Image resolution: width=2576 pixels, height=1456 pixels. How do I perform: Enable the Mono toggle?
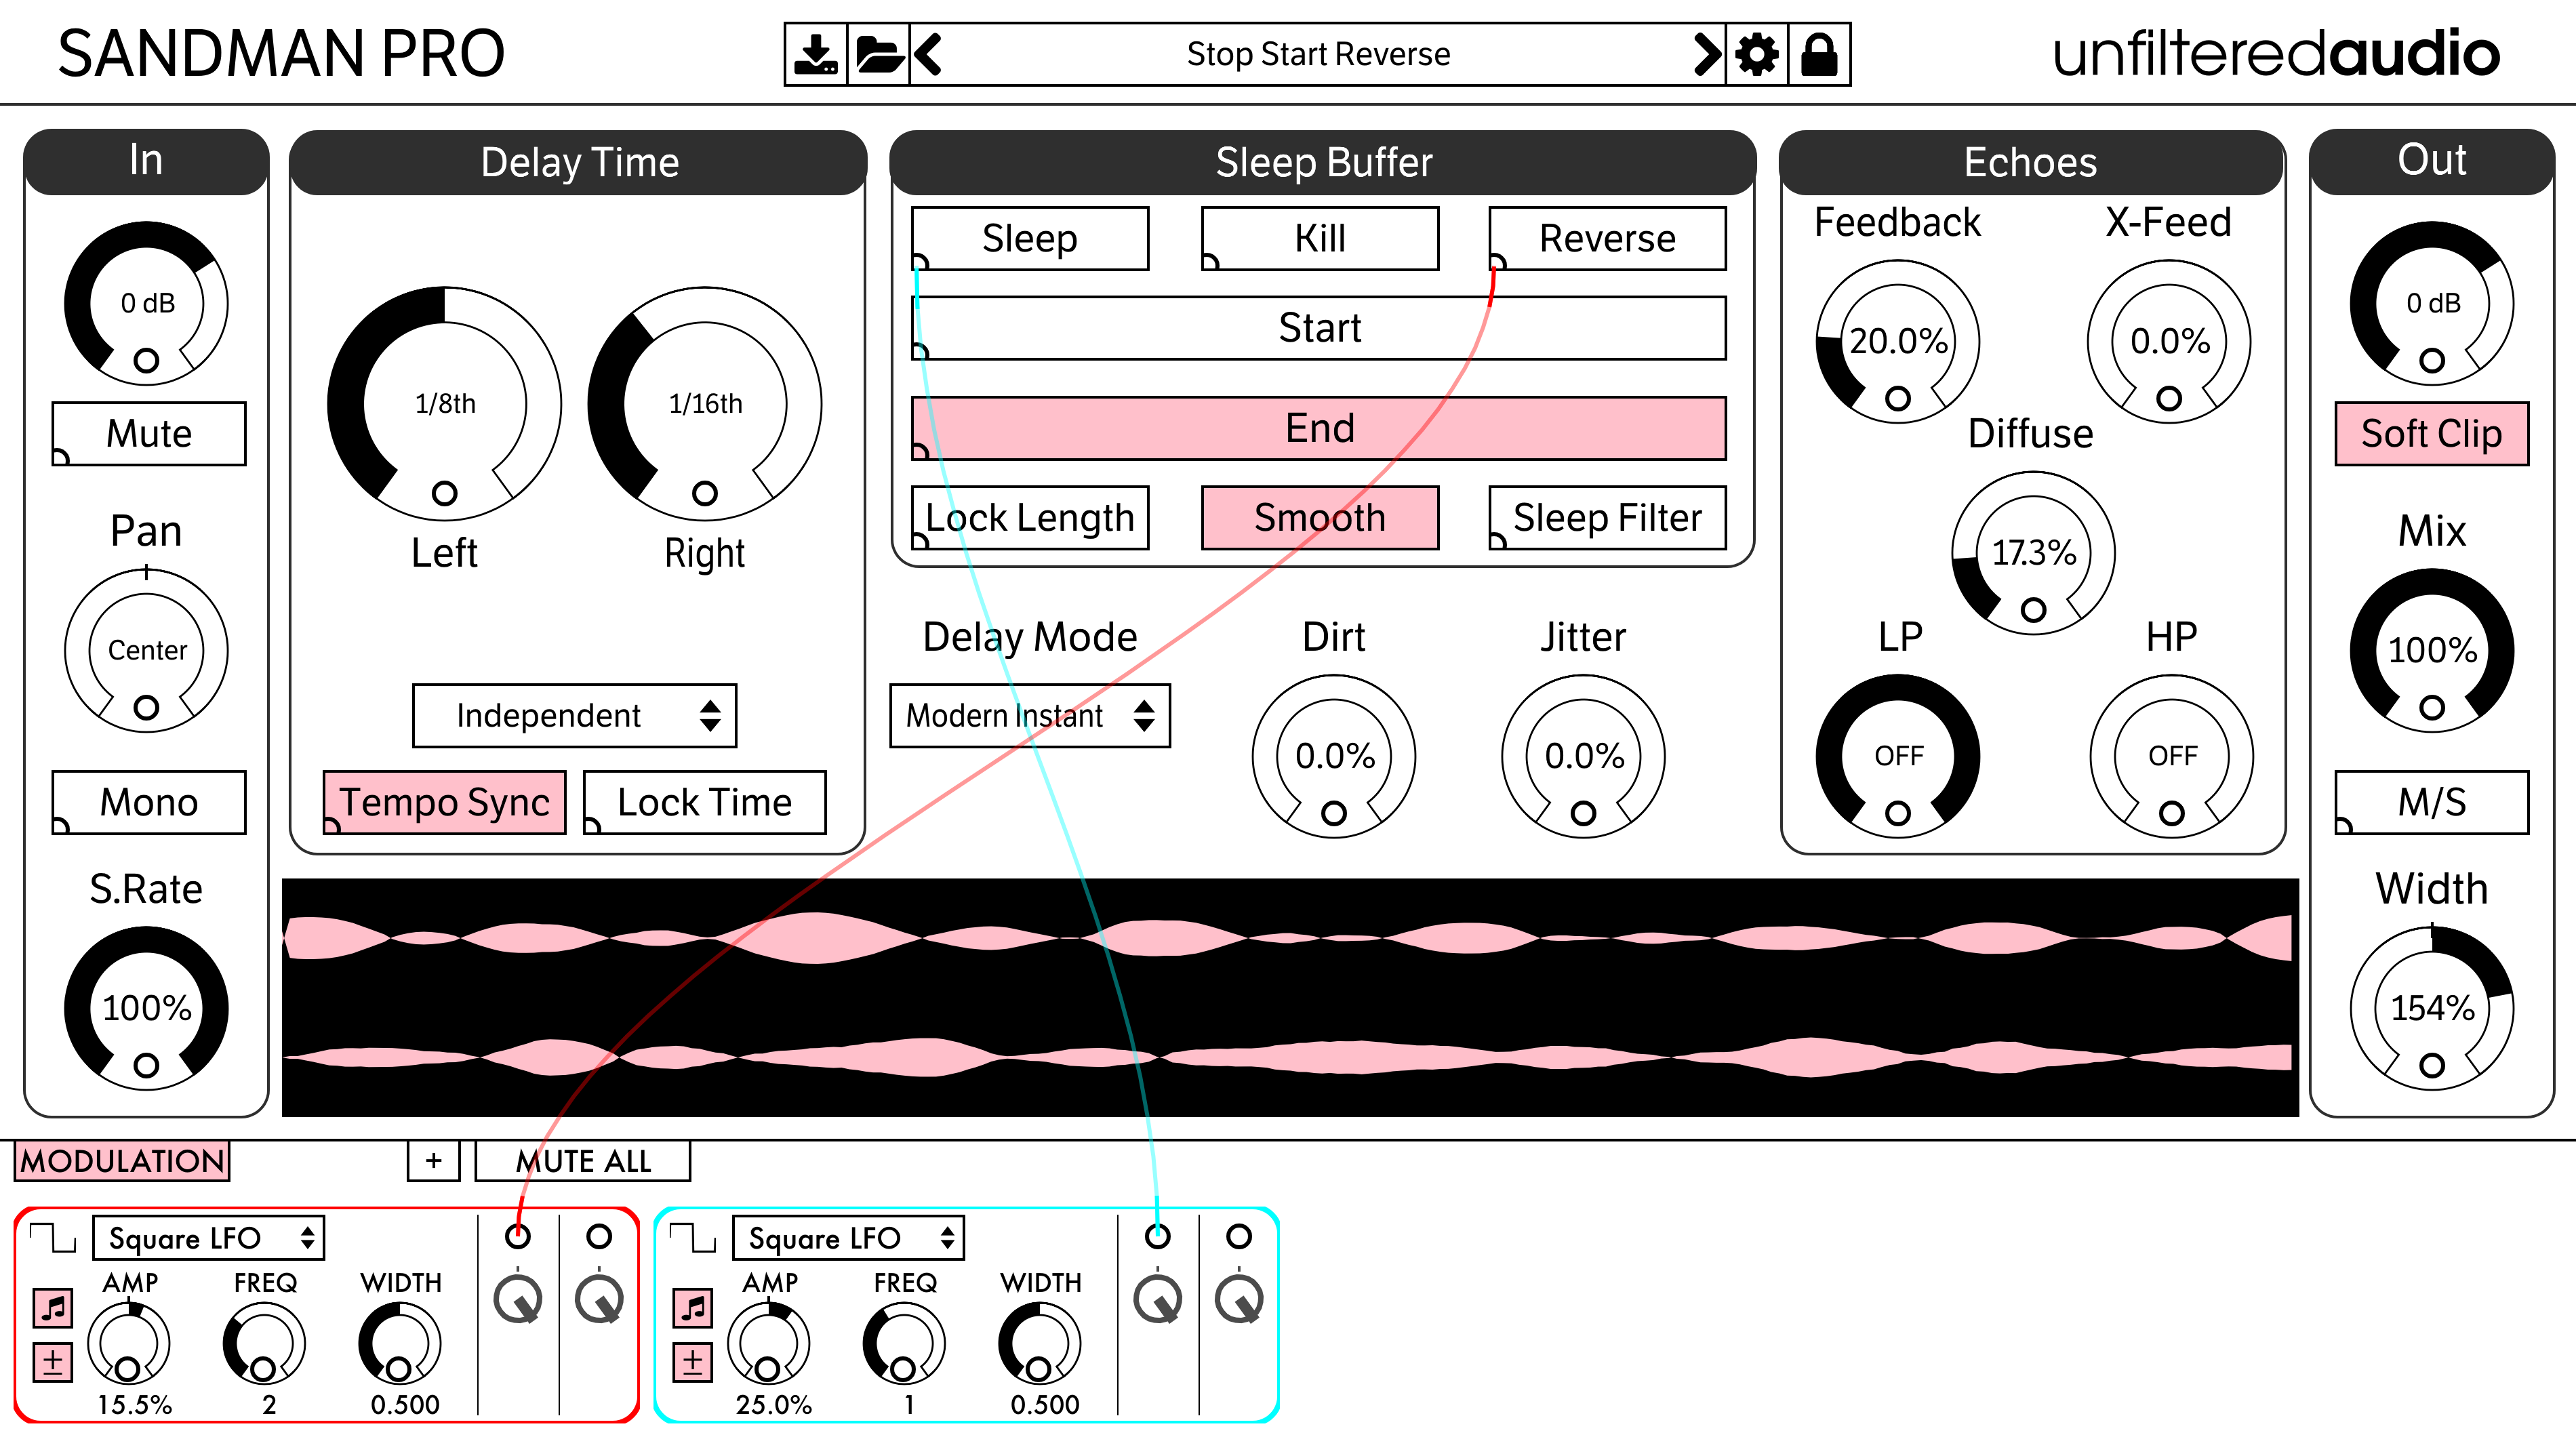(149, 802)
